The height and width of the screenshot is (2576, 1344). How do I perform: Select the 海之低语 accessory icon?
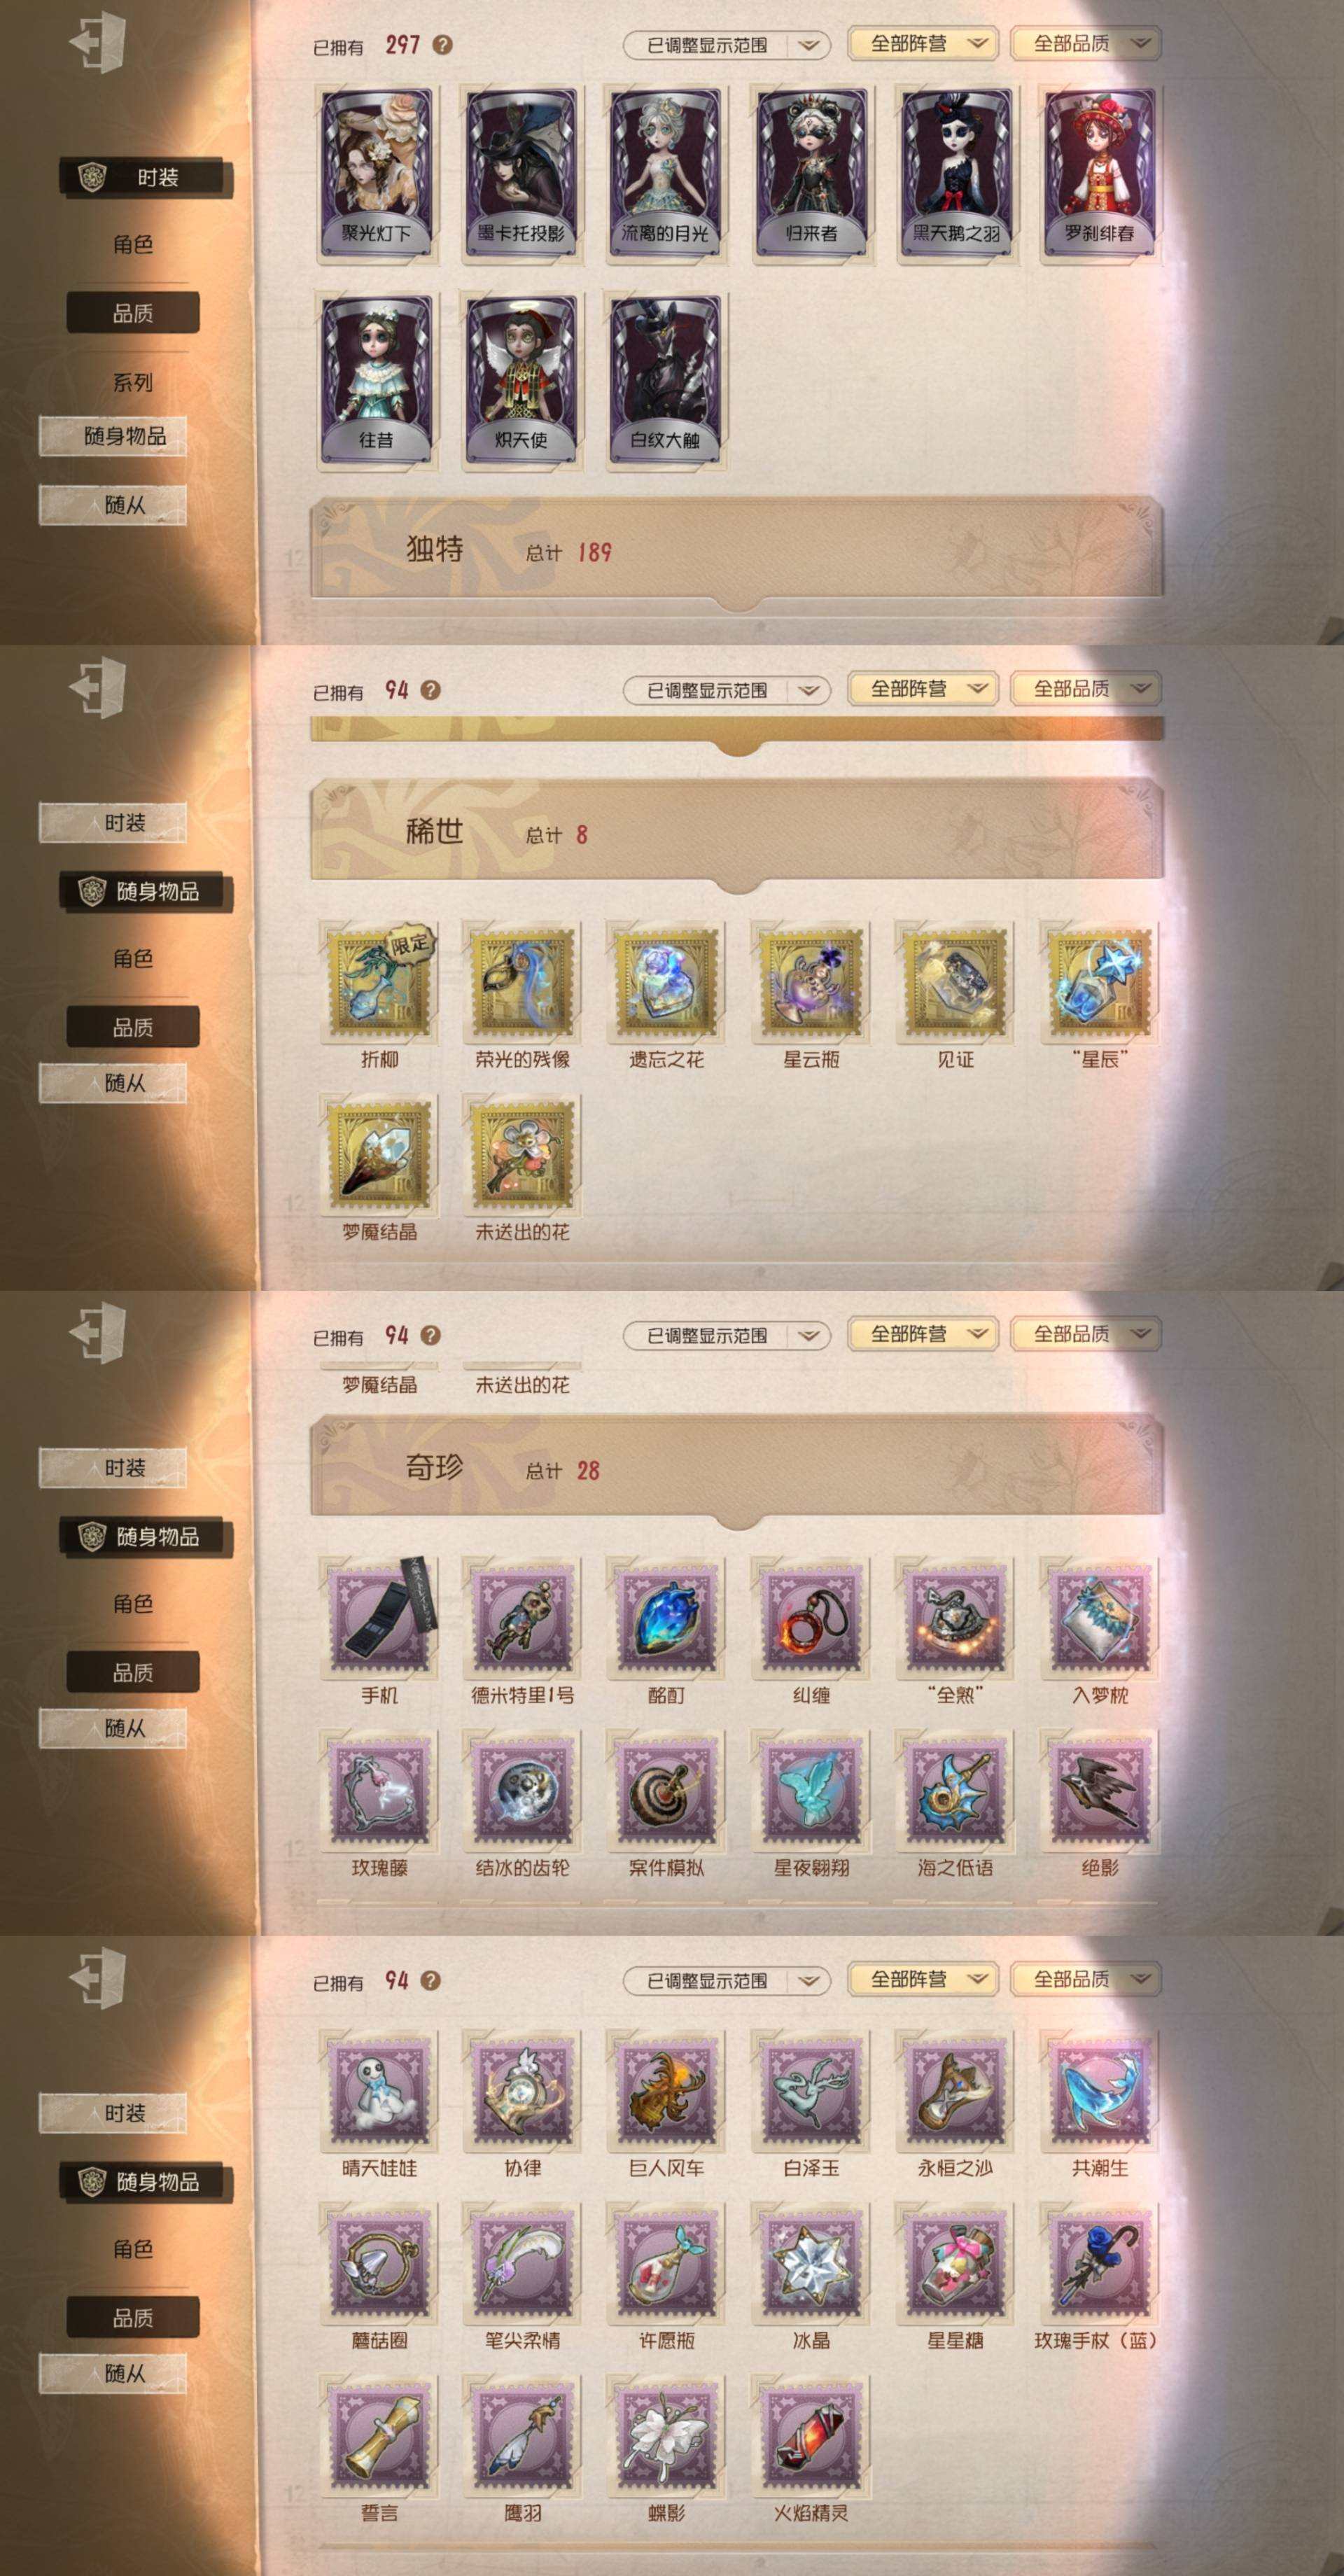coord(955,1790)
